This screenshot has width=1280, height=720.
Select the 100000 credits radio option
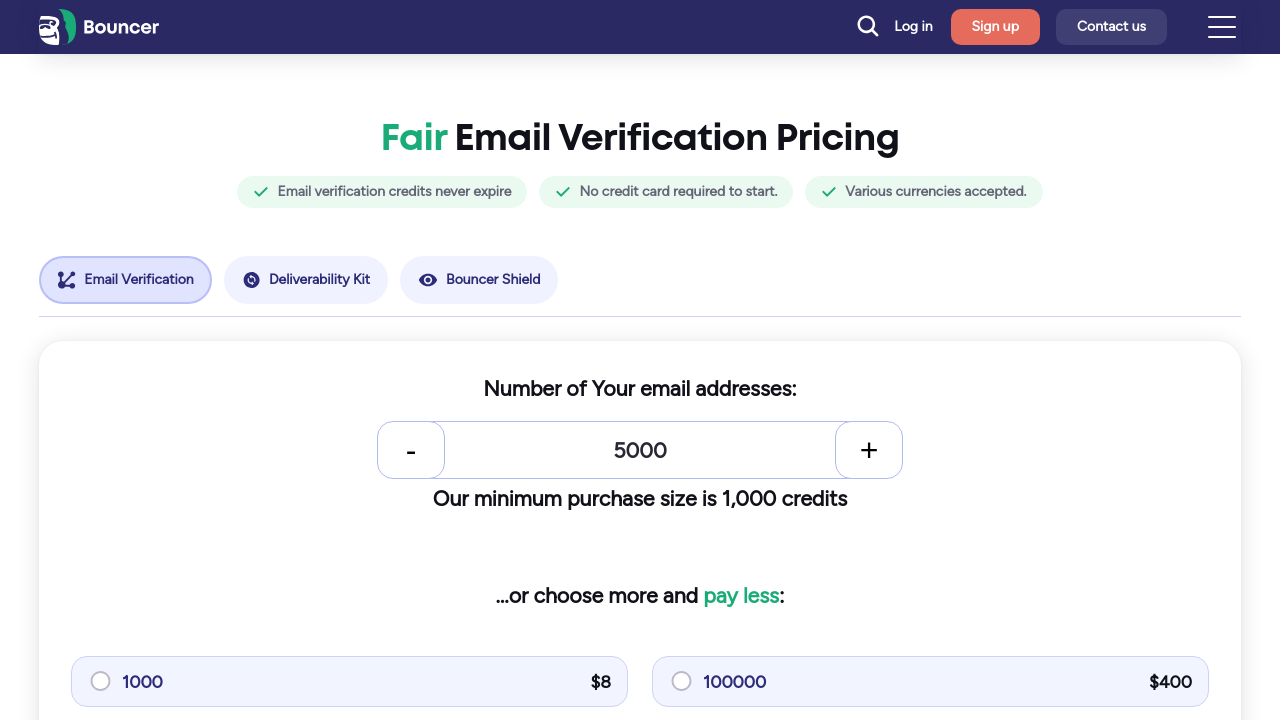pos(681,681)
